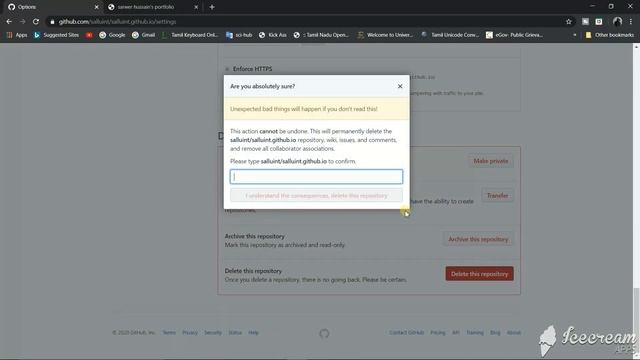Open the Training footer link
The image size is (640, 360).
(475, 333)
